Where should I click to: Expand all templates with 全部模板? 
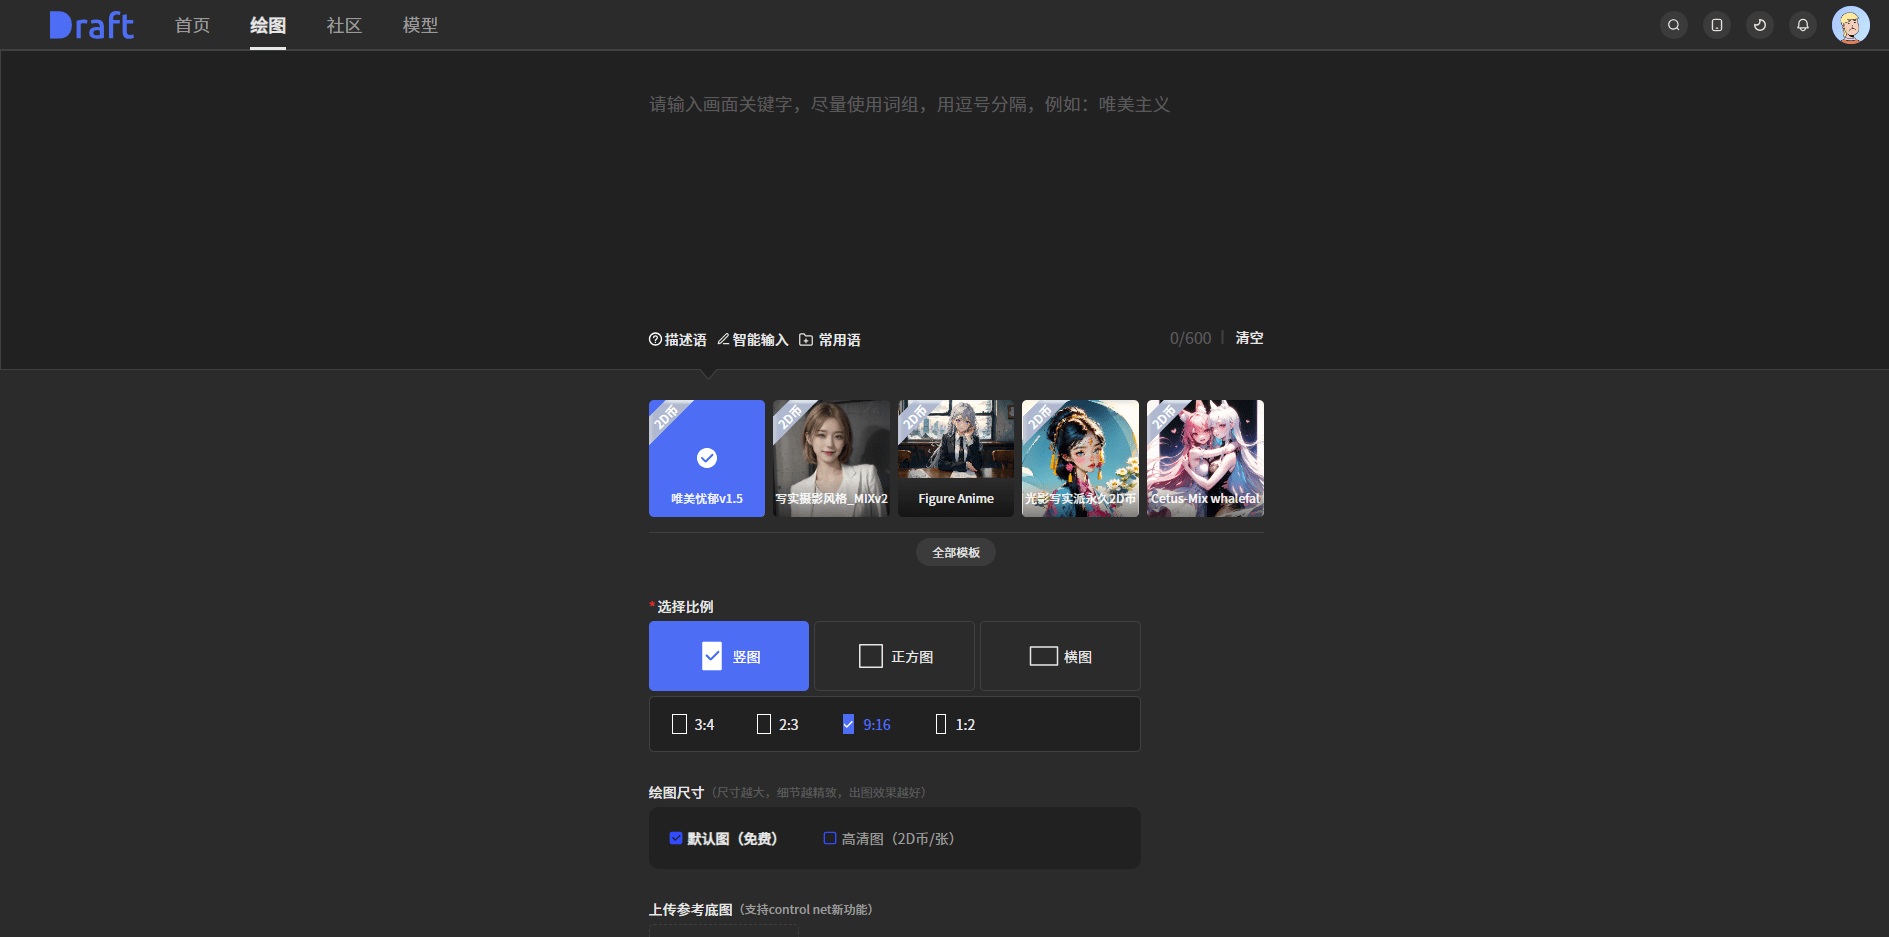pos(955,553)
